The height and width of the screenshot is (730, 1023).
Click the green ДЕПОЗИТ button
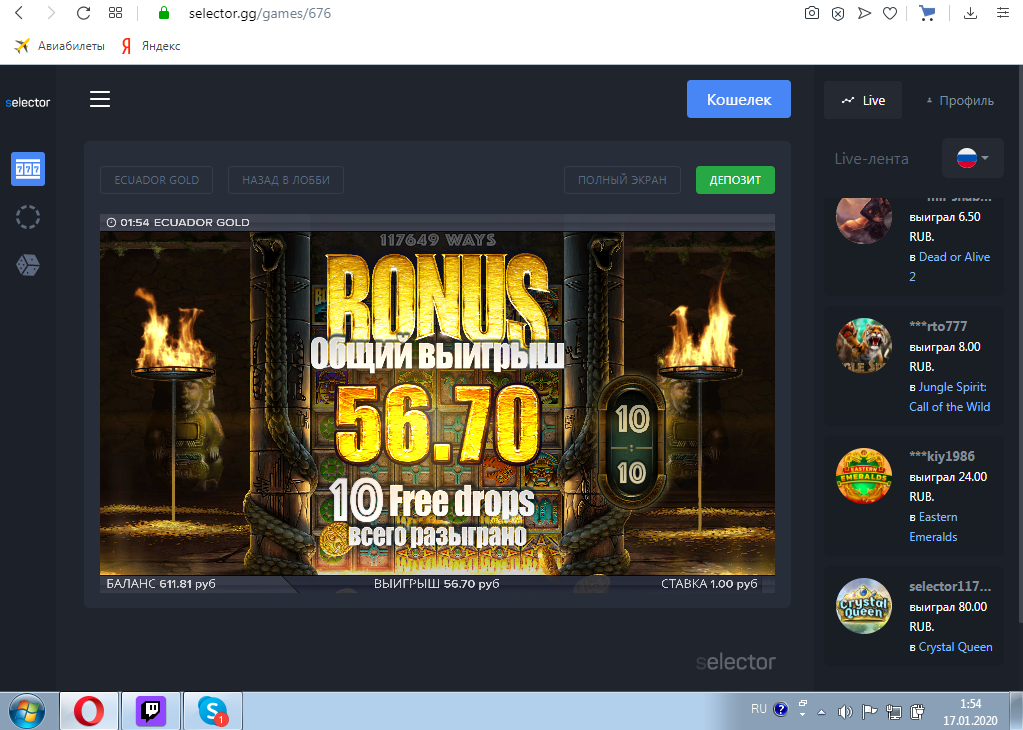click(x=735, y=180)
